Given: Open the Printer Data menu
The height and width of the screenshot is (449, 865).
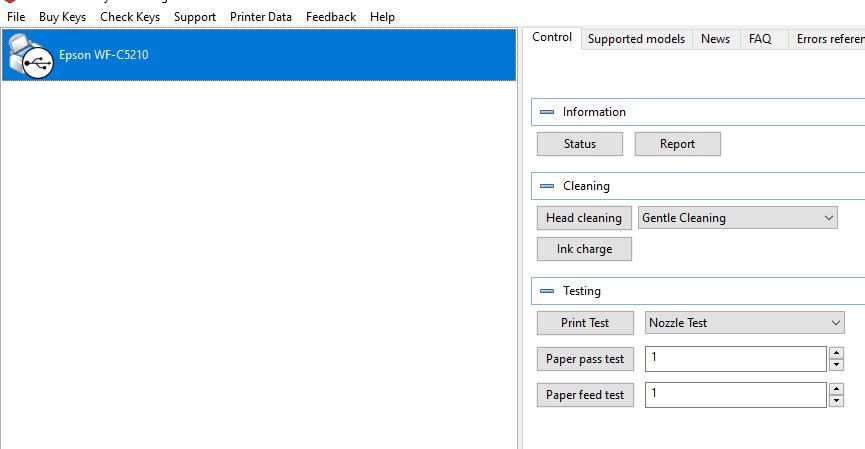Looking at the screenshot, I should pyautogui.click(x=261, y=17).
